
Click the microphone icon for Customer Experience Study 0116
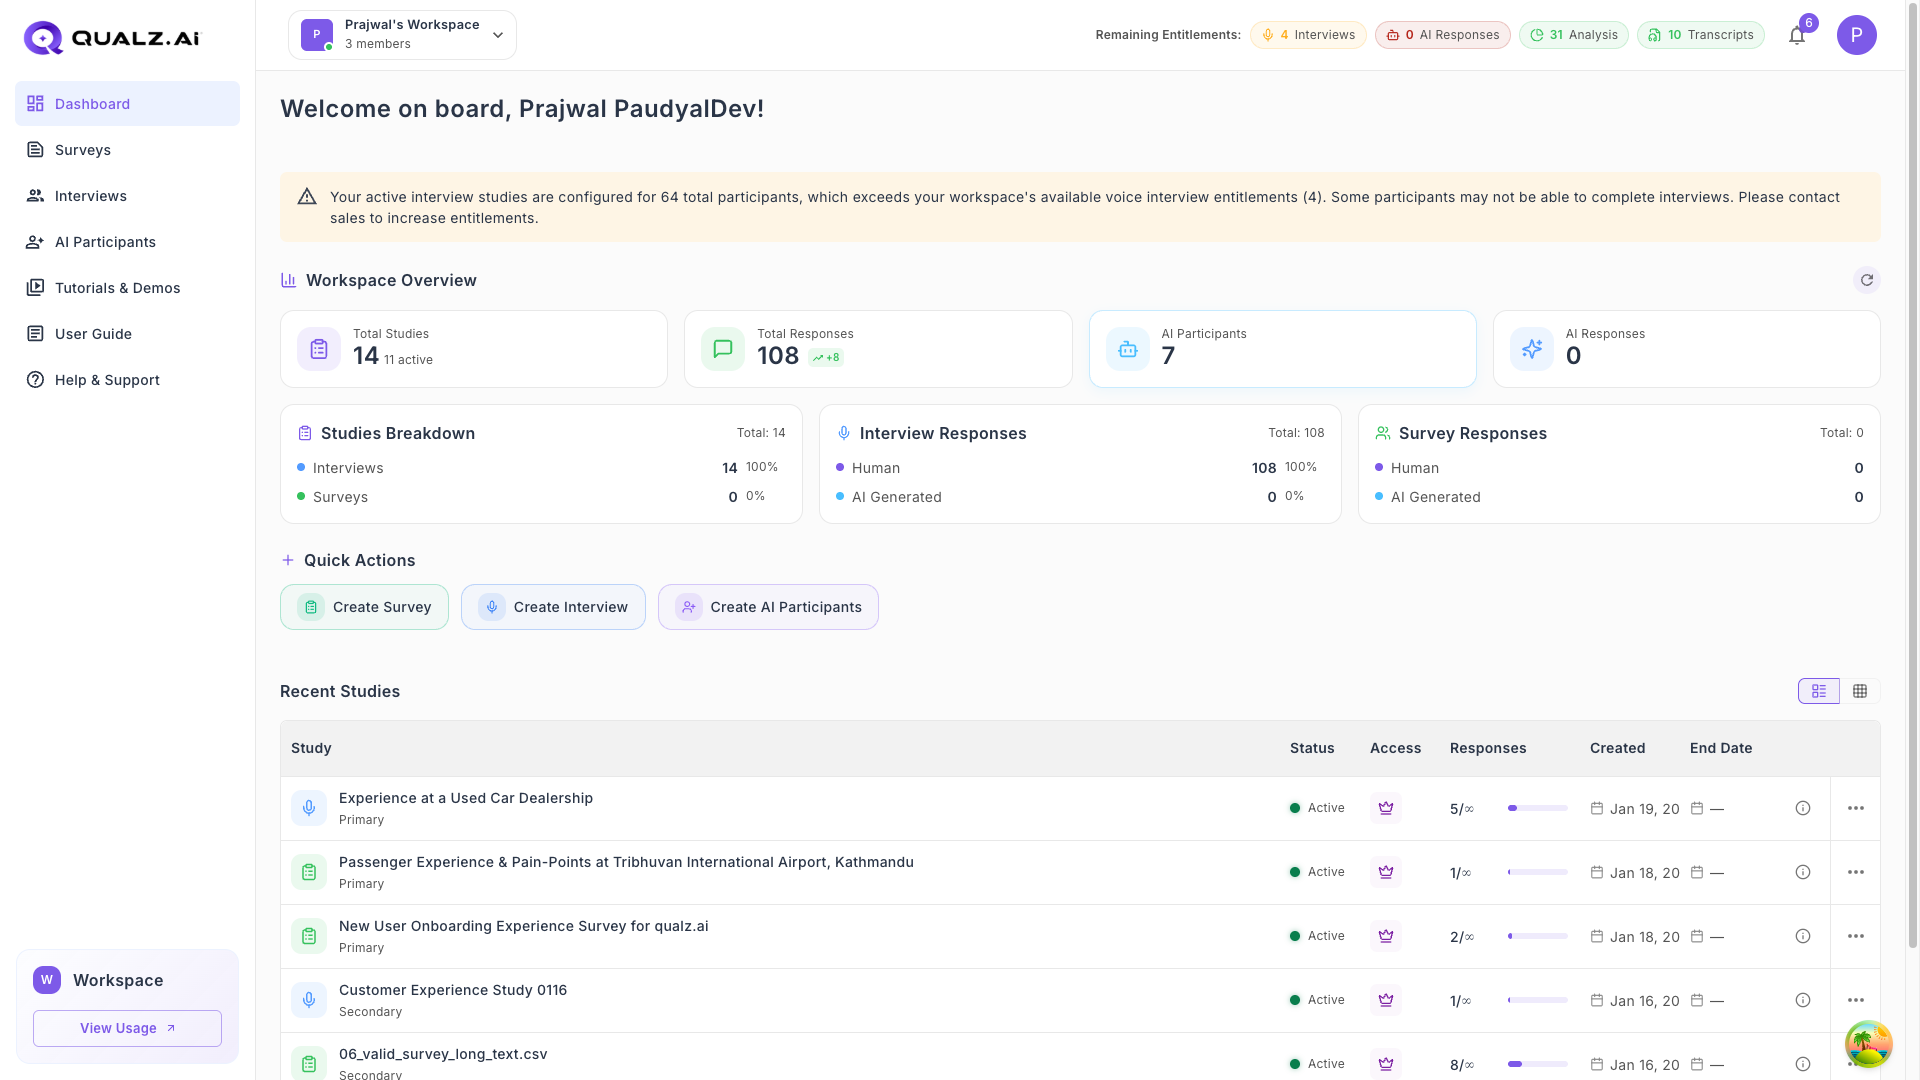tap(308, 999)
